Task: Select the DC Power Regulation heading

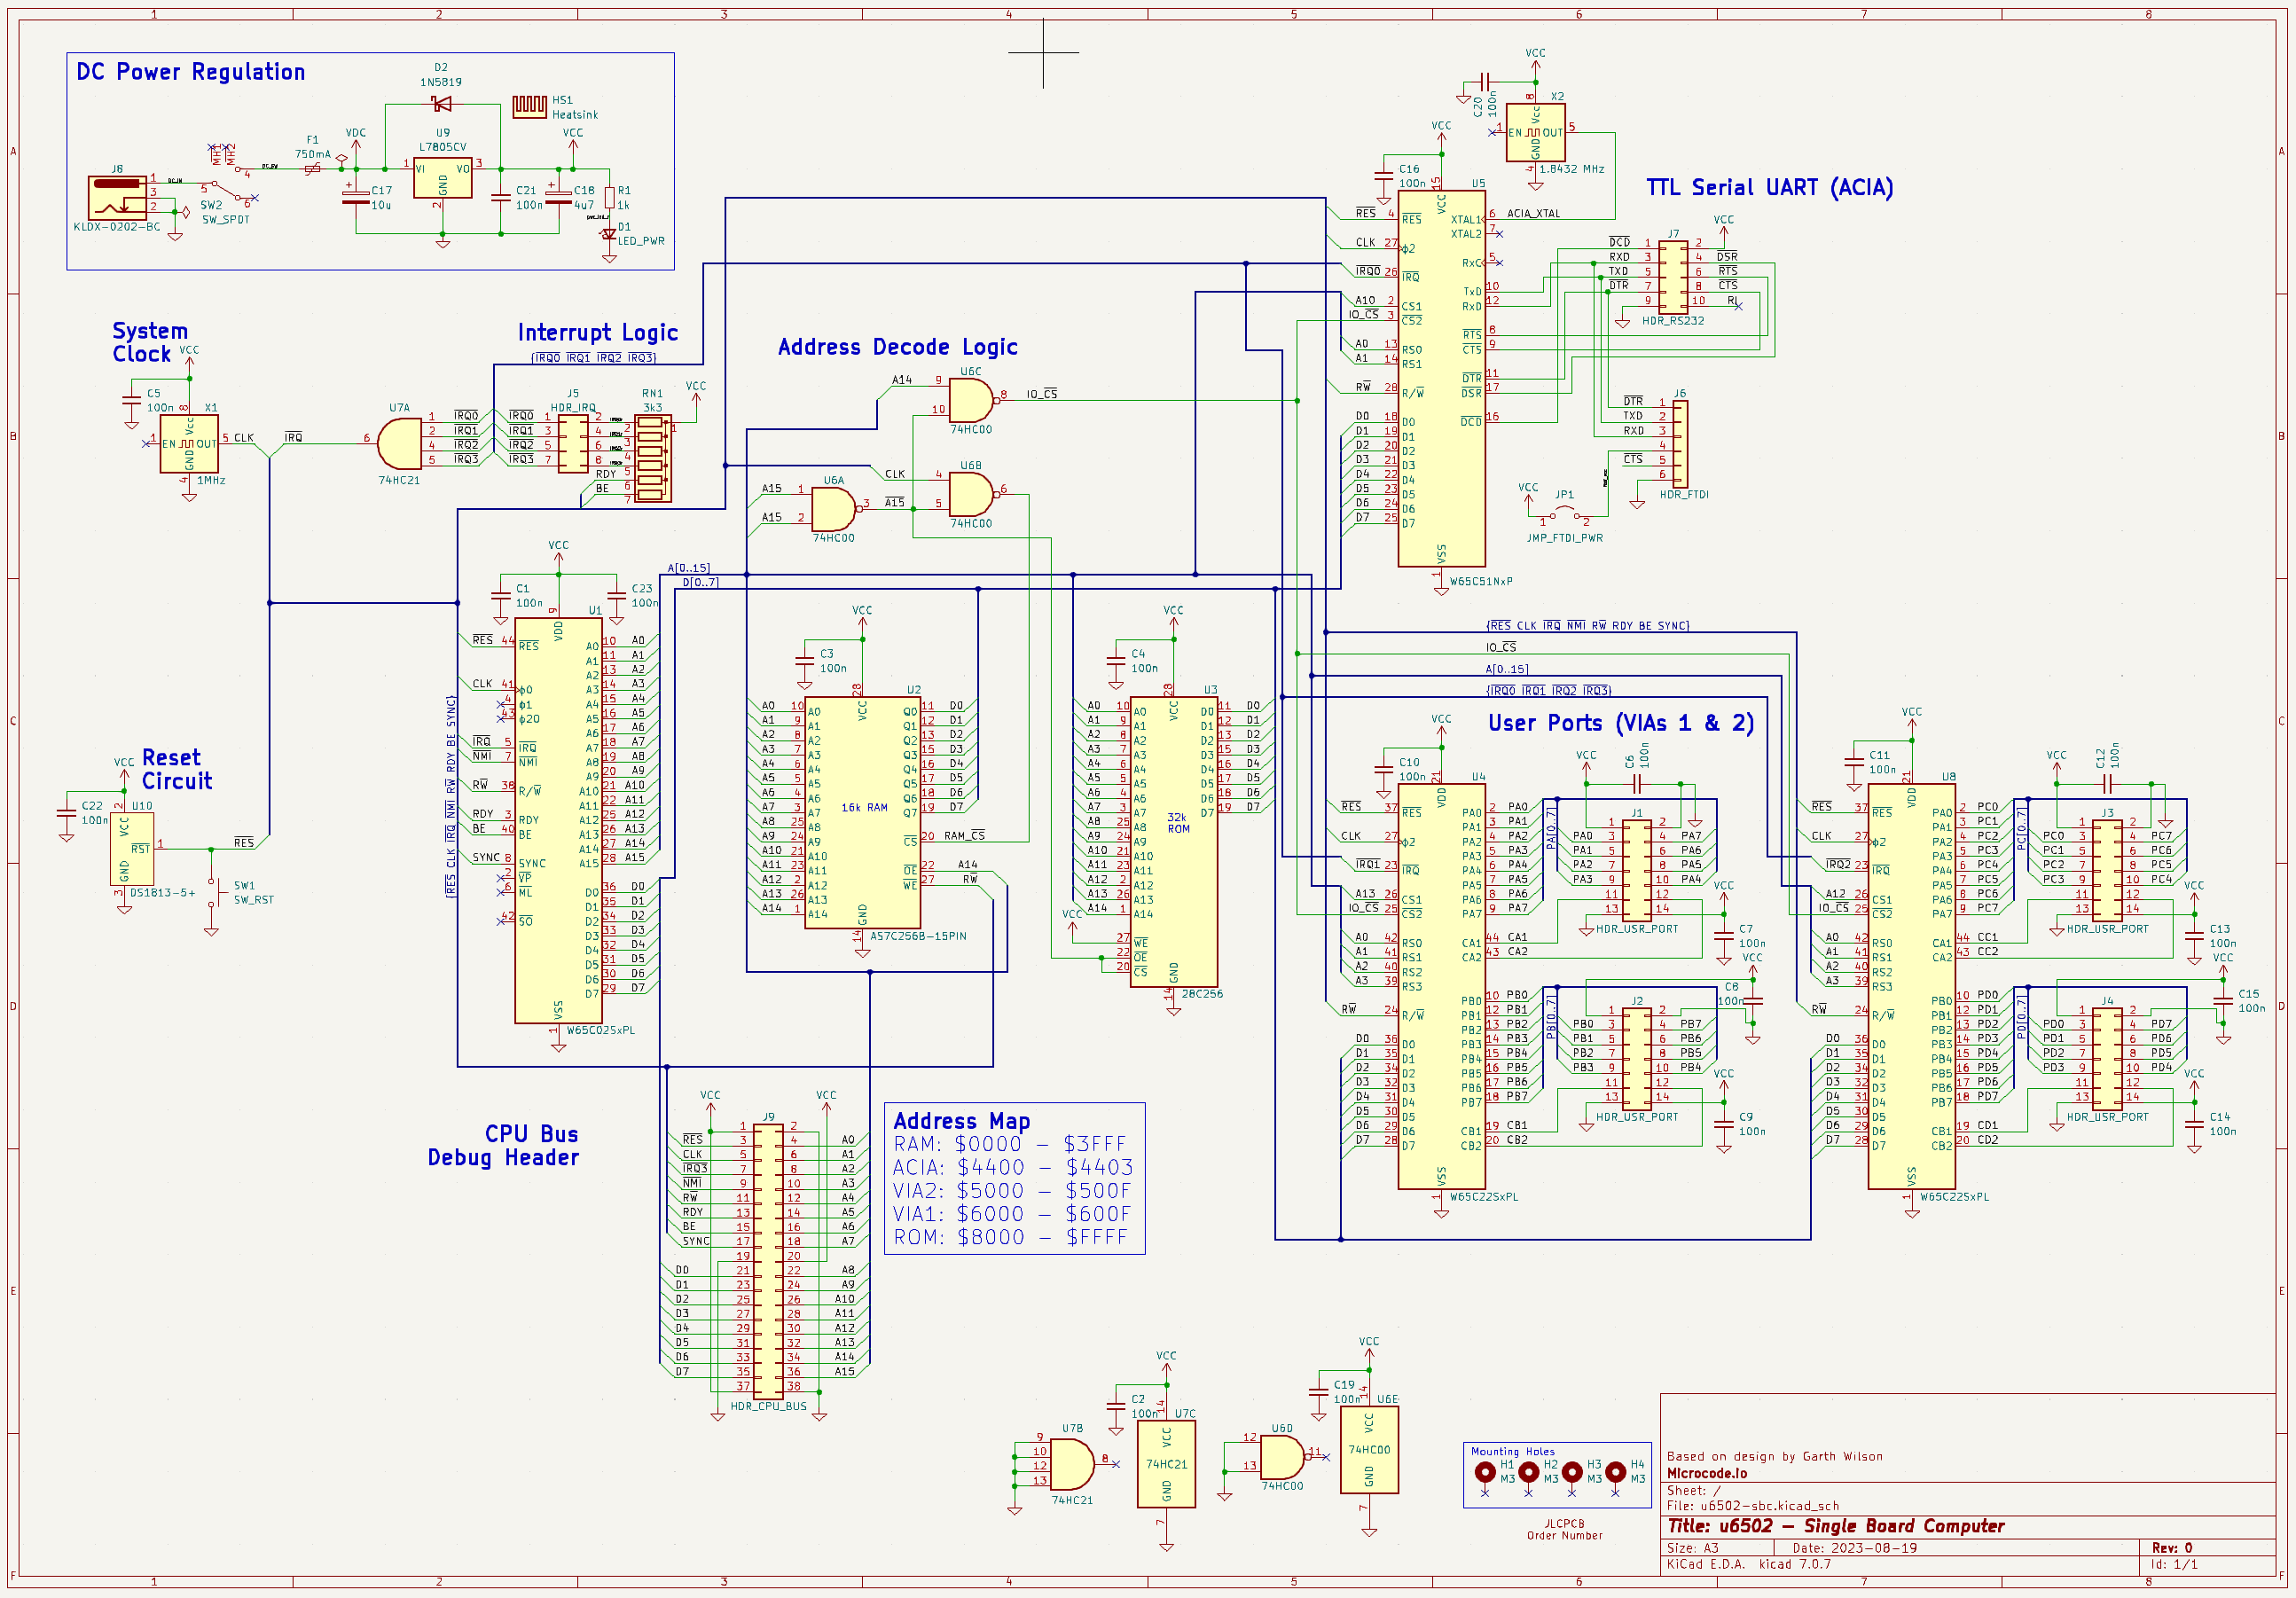Action: 191,72
